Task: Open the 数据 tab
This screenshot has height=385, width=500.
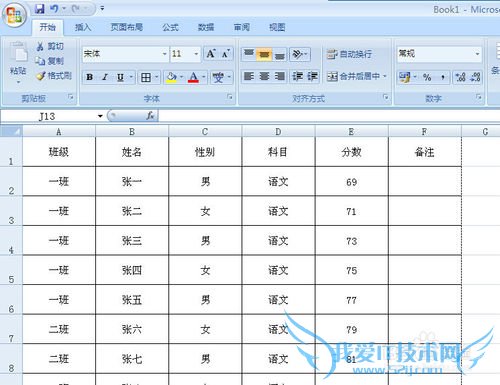Action: point(206,27)
